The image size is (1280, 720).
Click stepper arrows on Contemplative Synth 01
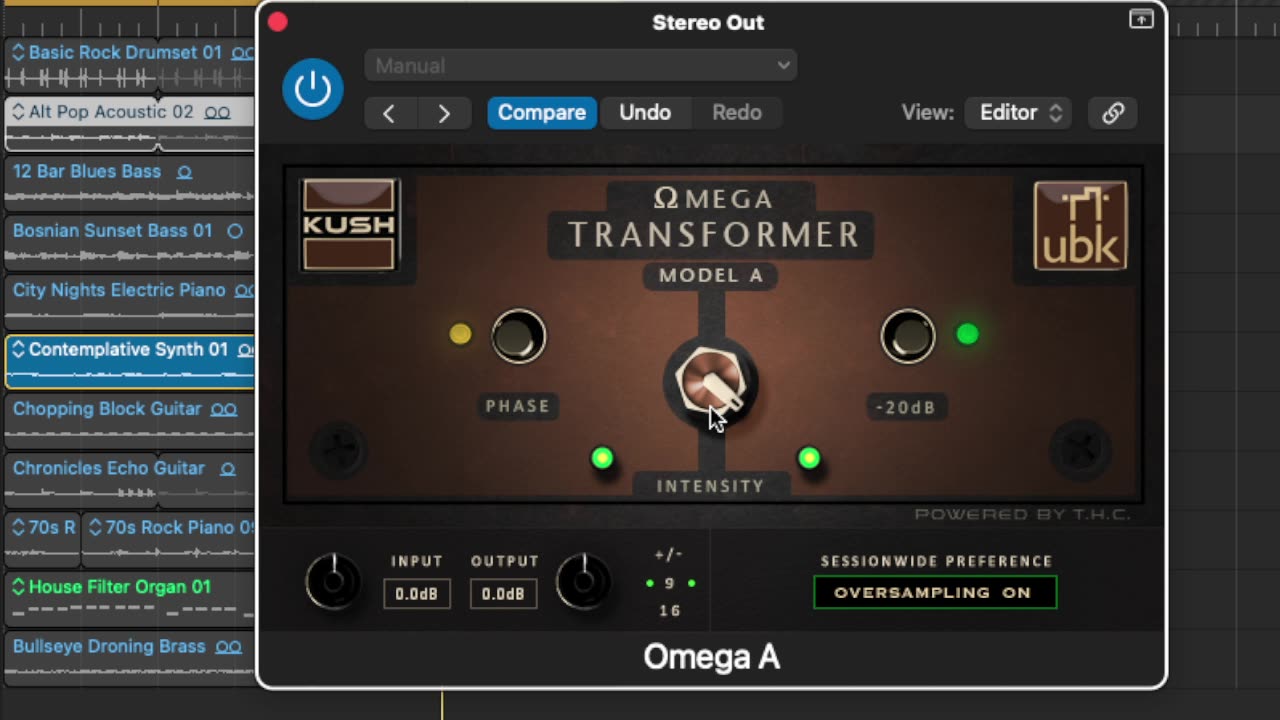(x=17, y=350)
